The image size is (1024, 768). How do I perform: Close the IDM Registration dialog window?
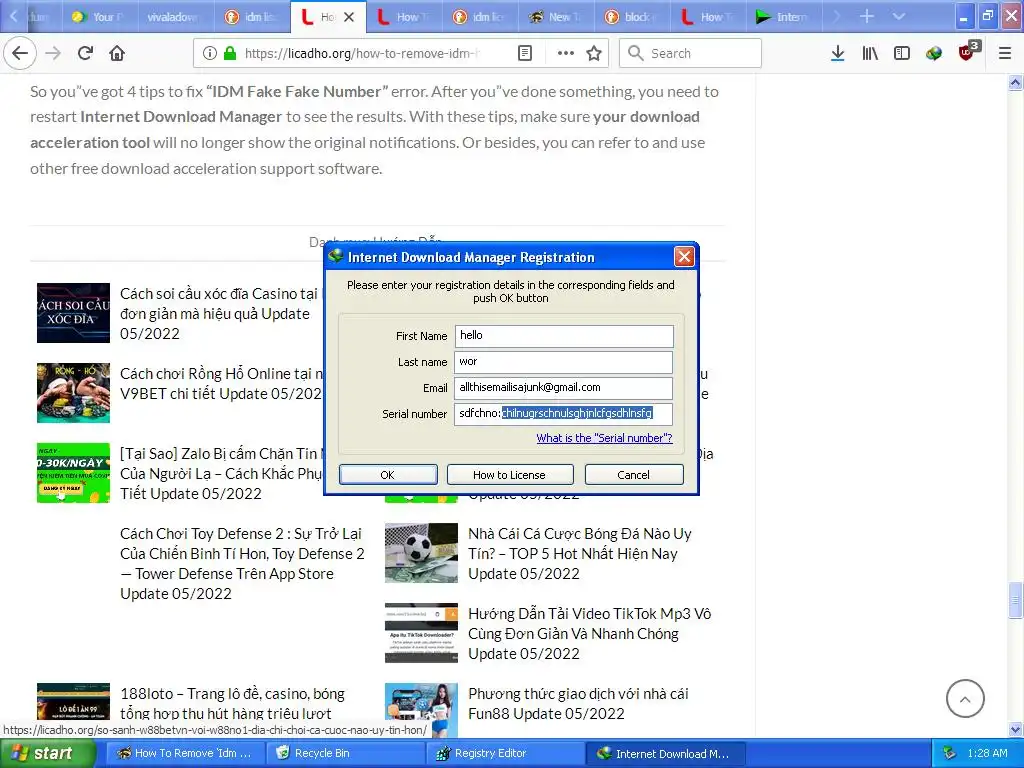pos(684,257)
